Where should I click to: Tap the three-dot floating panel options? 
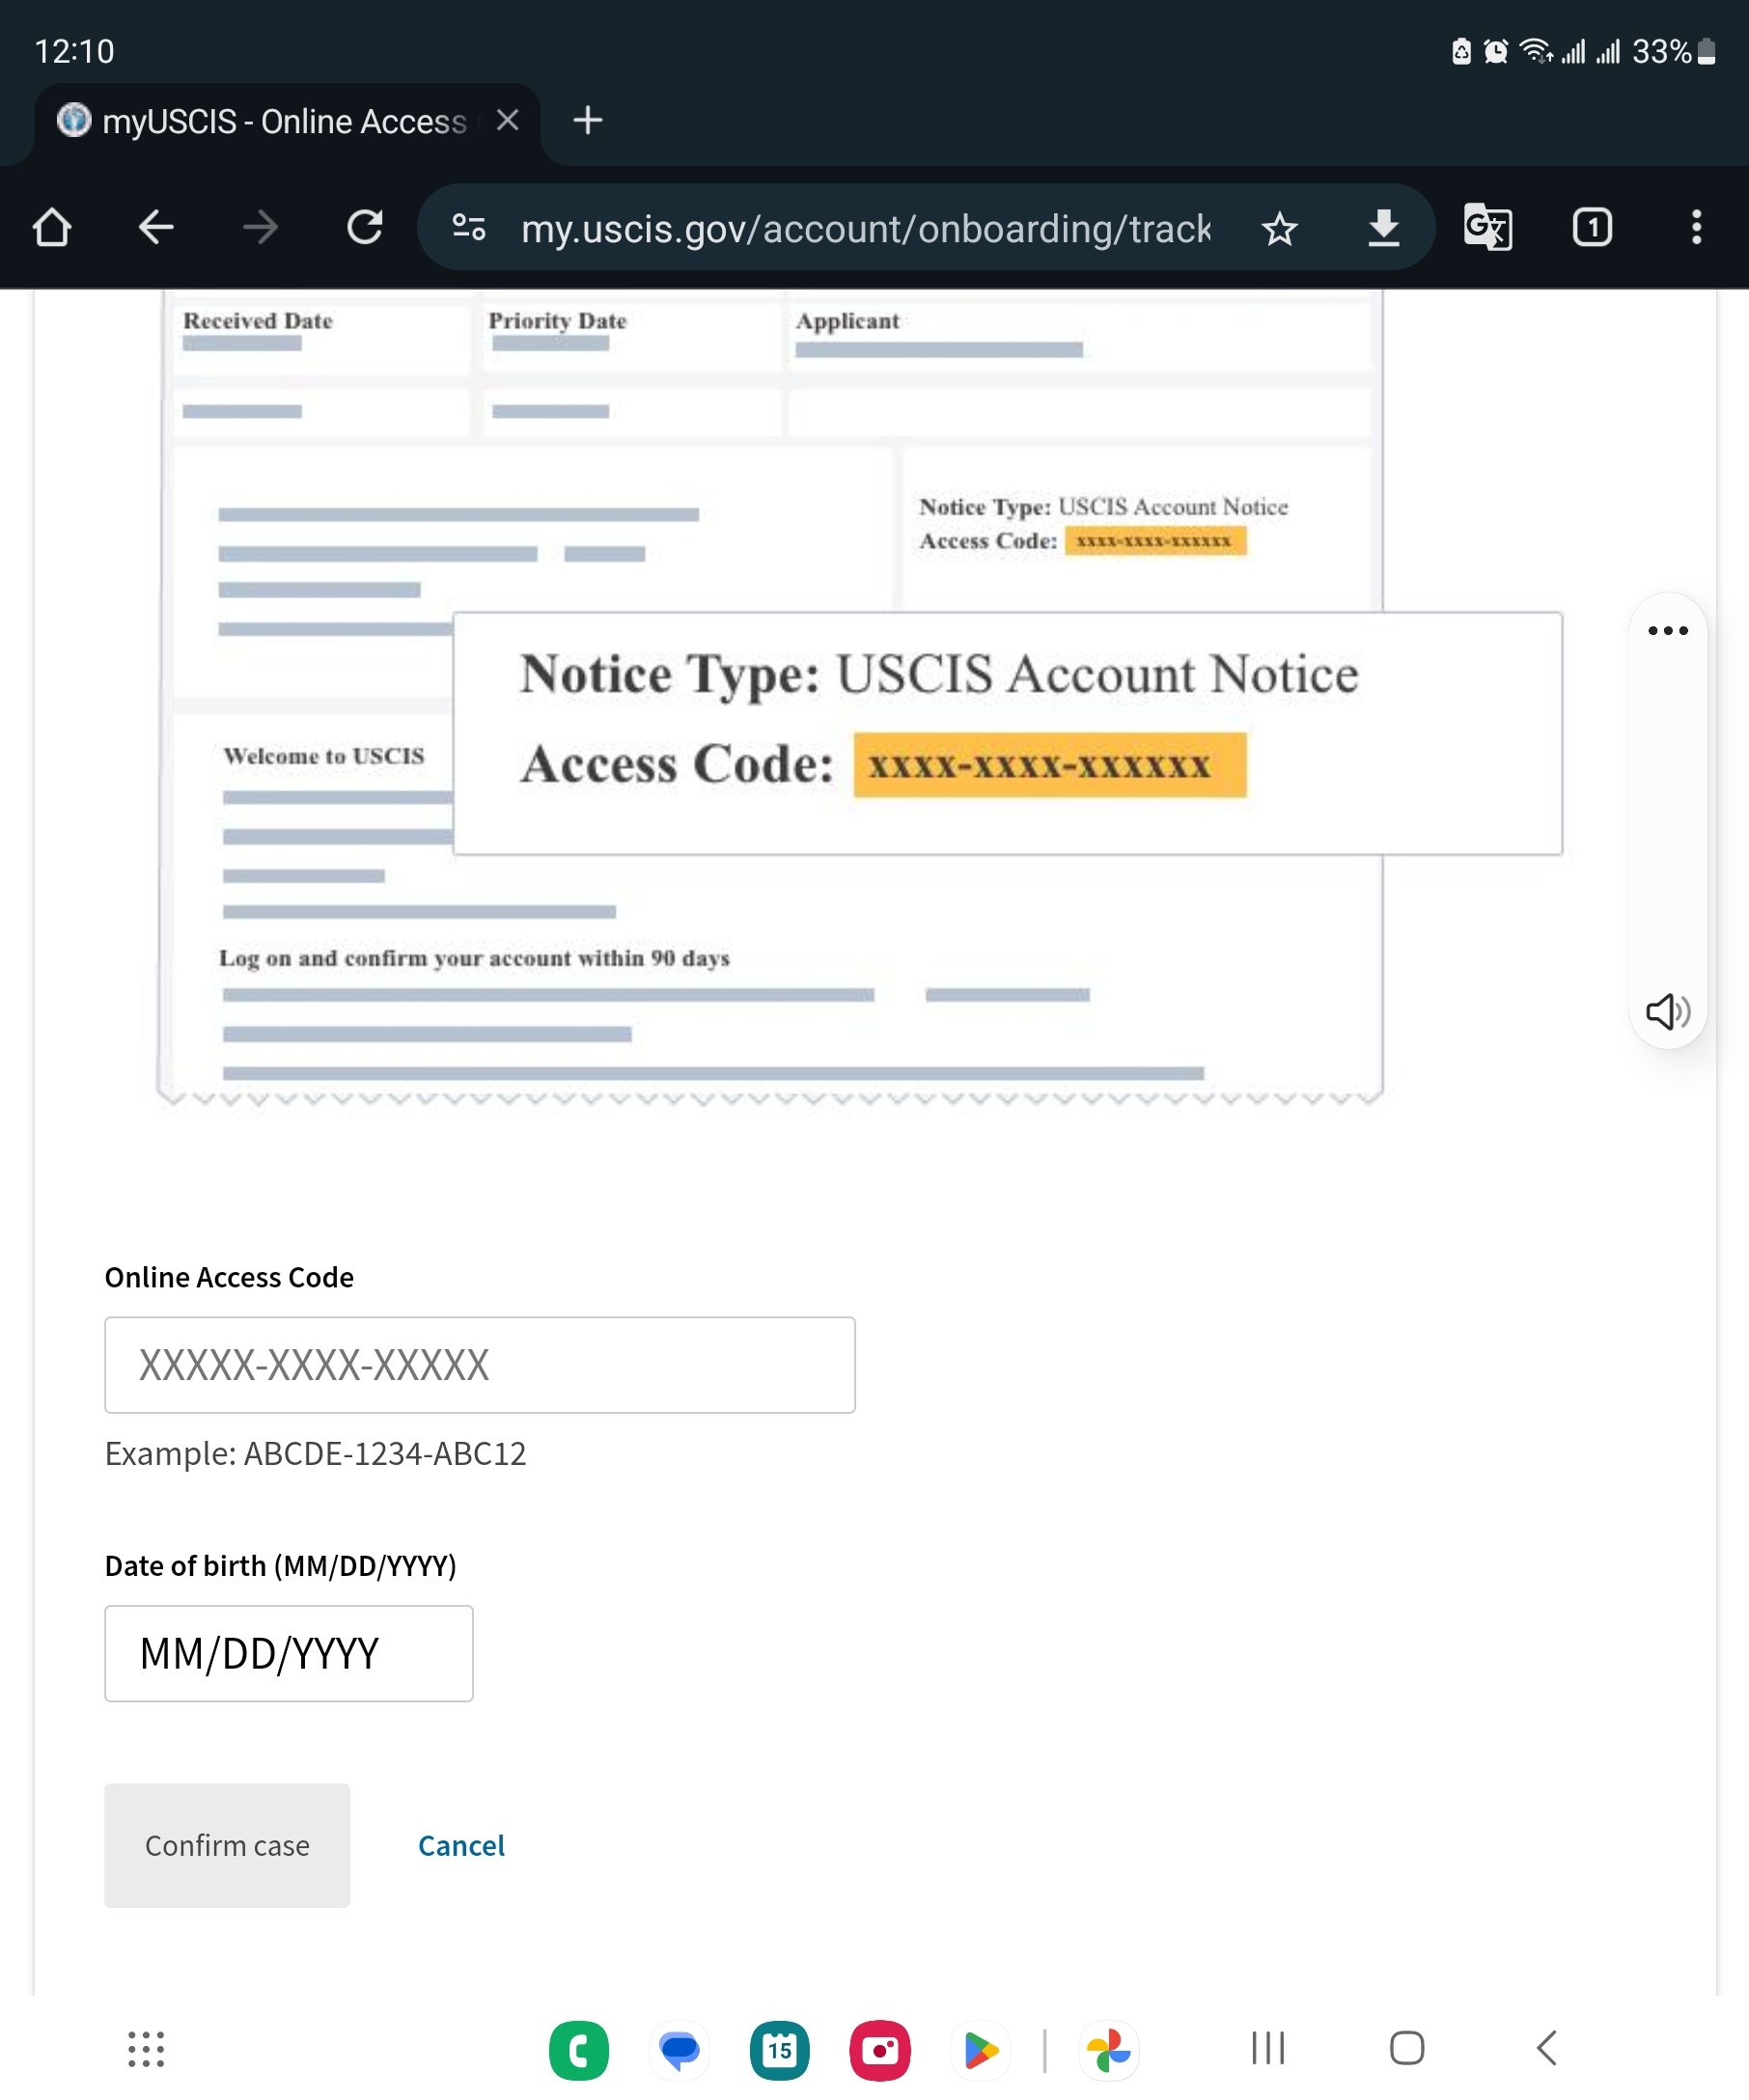[x=1667, y=631]
